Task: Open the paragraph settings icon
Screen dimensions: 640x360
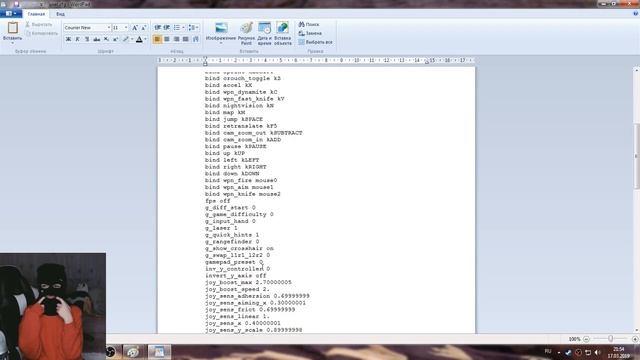Action: [x=196, y=39]
